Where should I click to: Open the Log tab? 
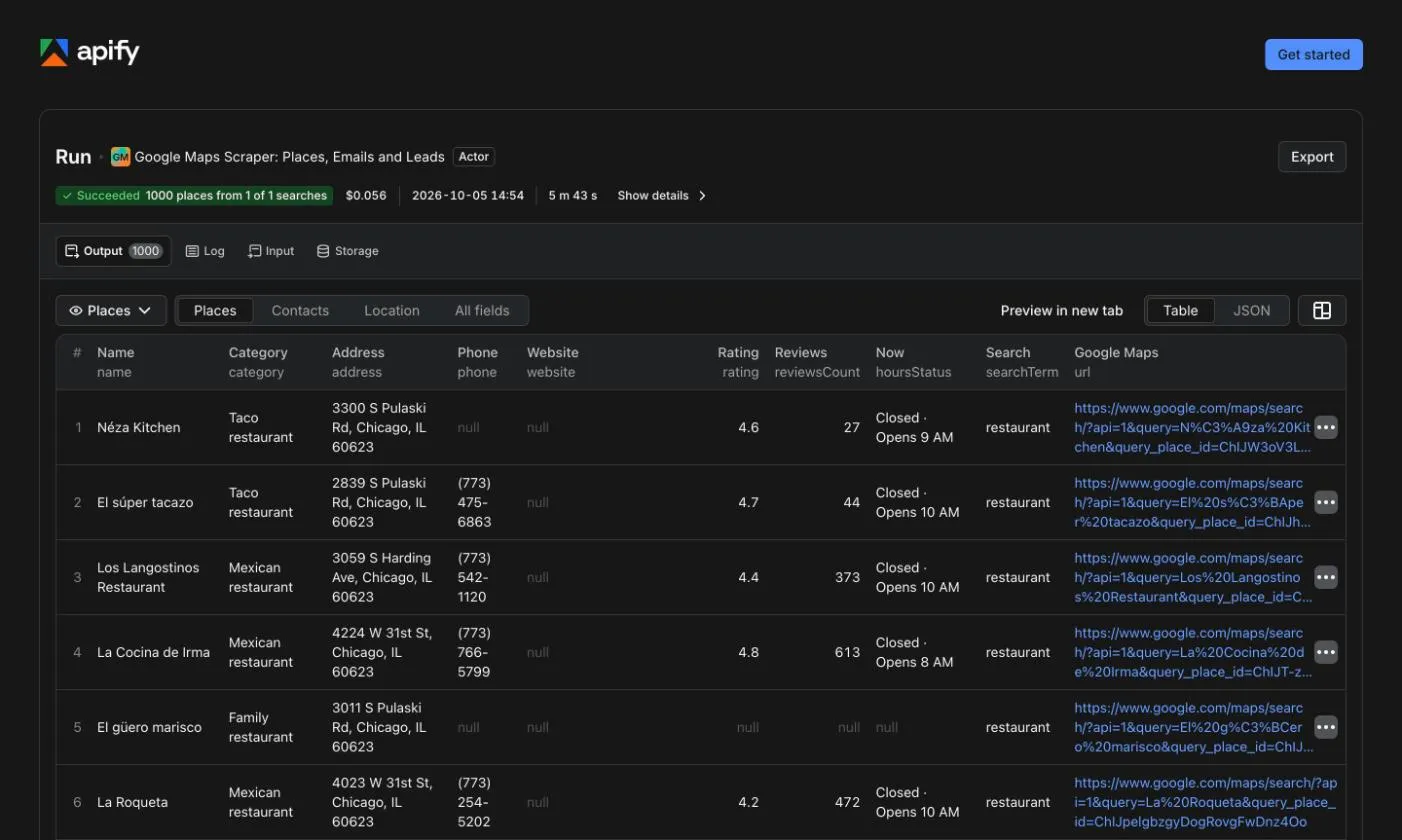point(205,251)
